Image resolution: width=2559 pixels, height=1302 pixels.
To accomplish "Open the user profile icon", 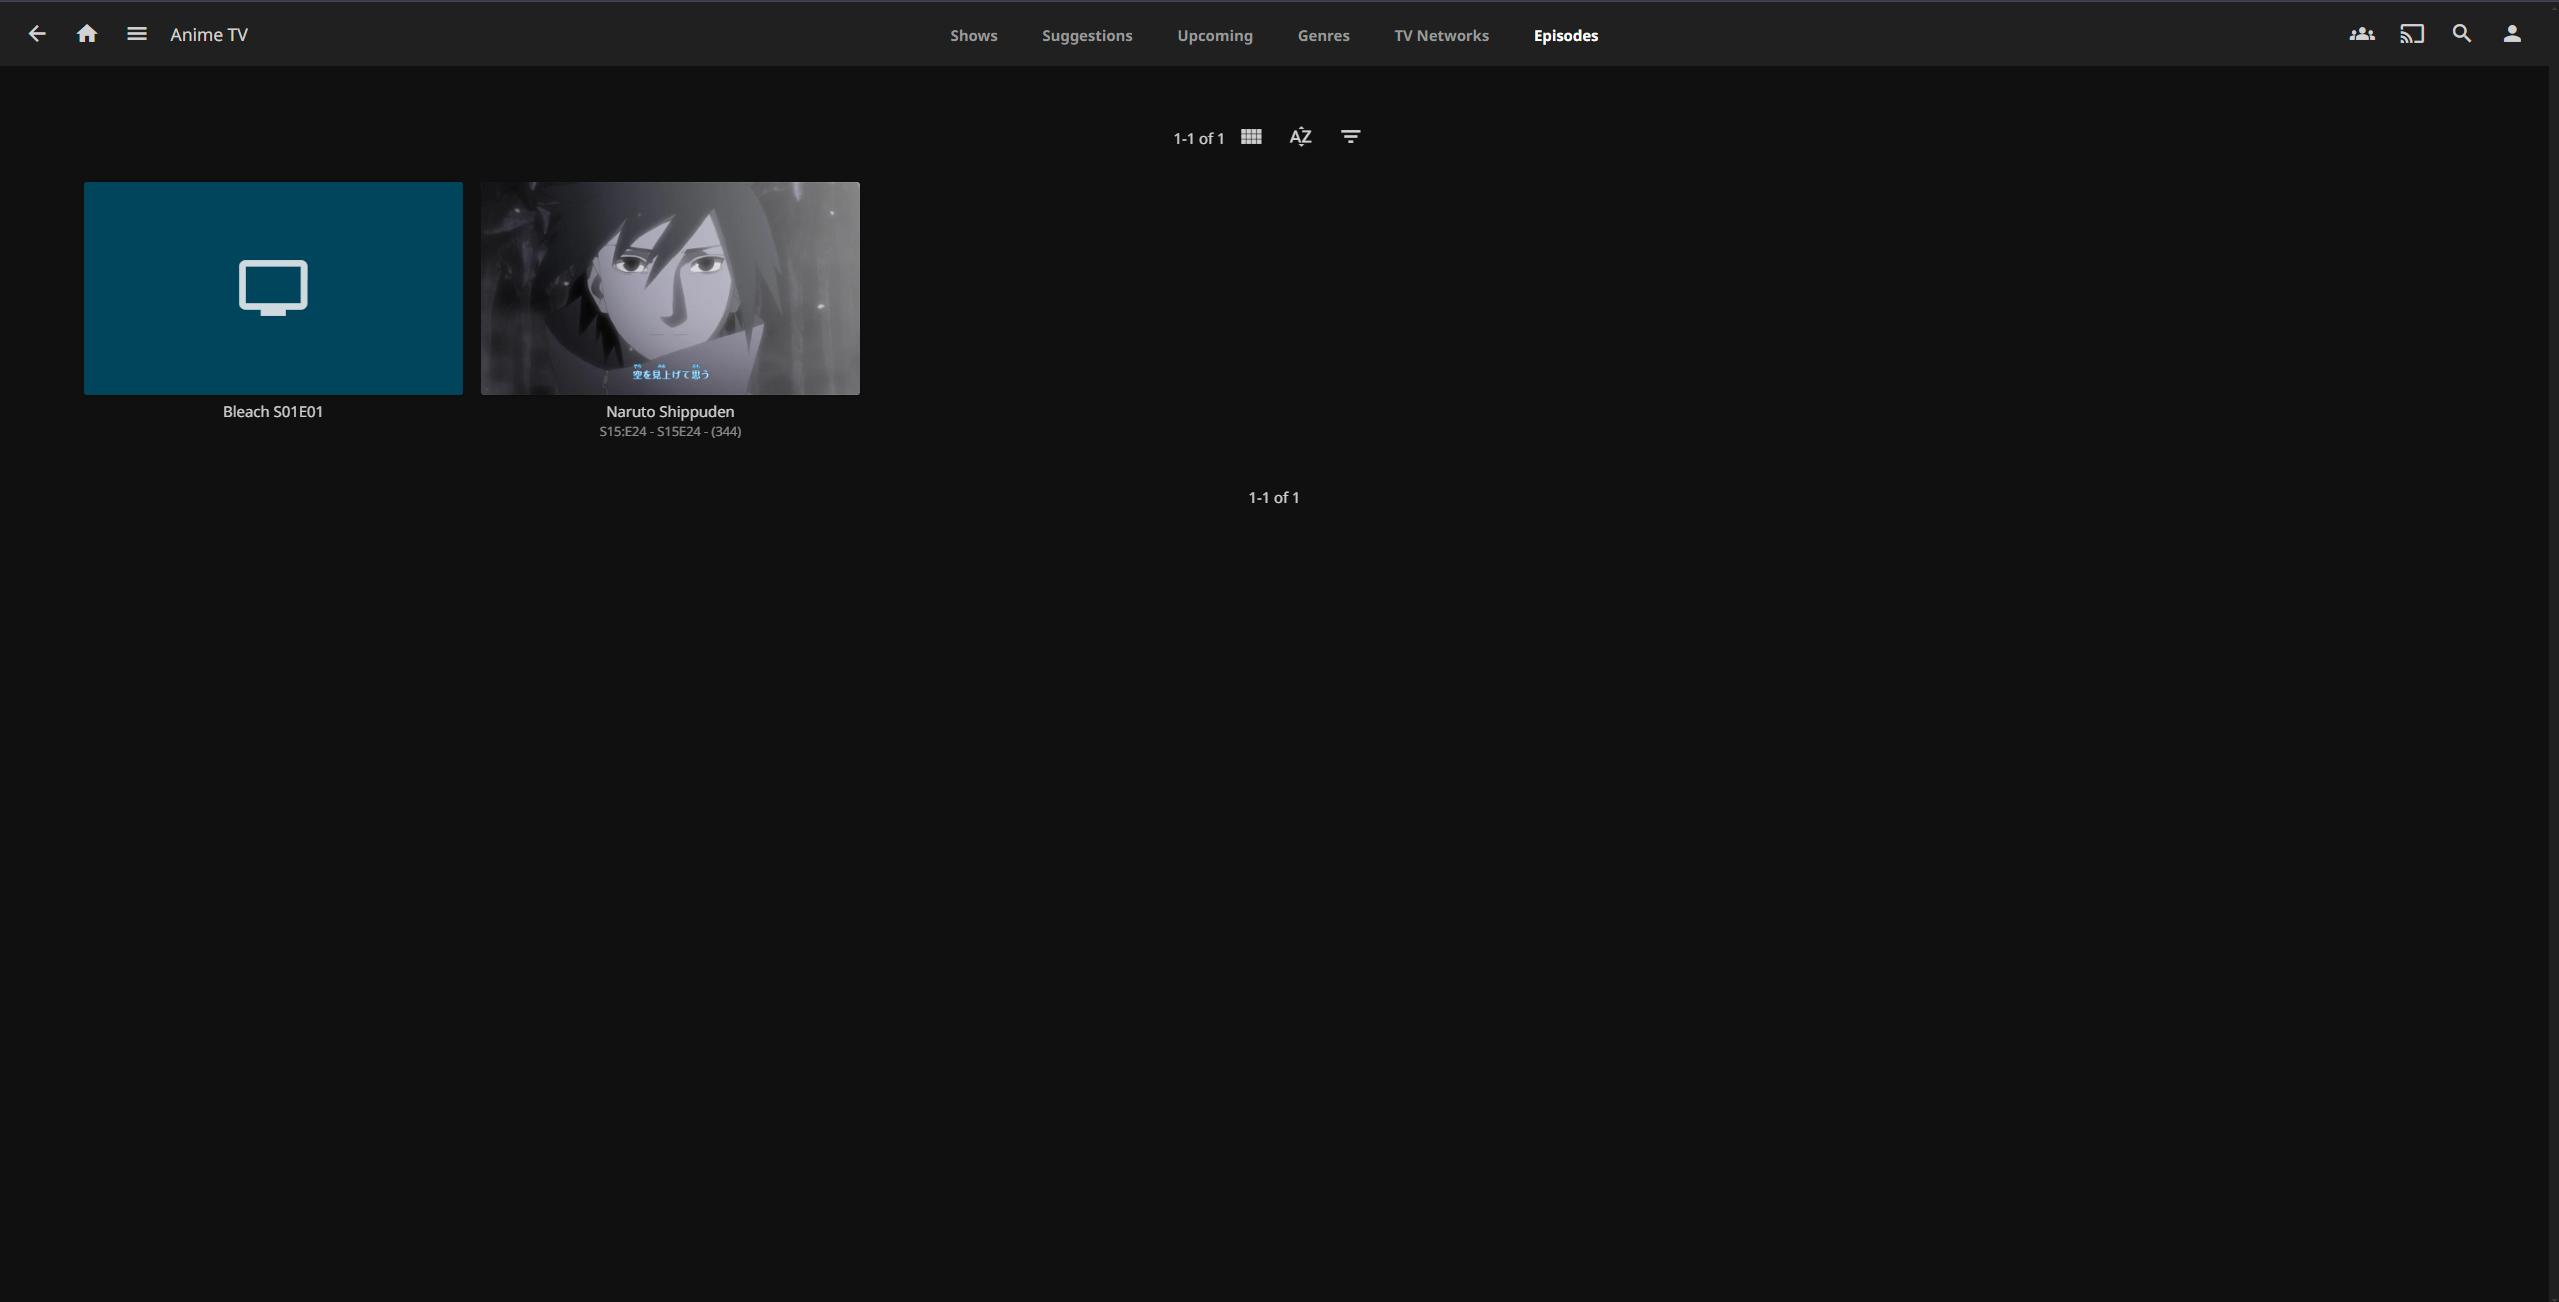I will pyautogui.click(x=2511, y=34).
